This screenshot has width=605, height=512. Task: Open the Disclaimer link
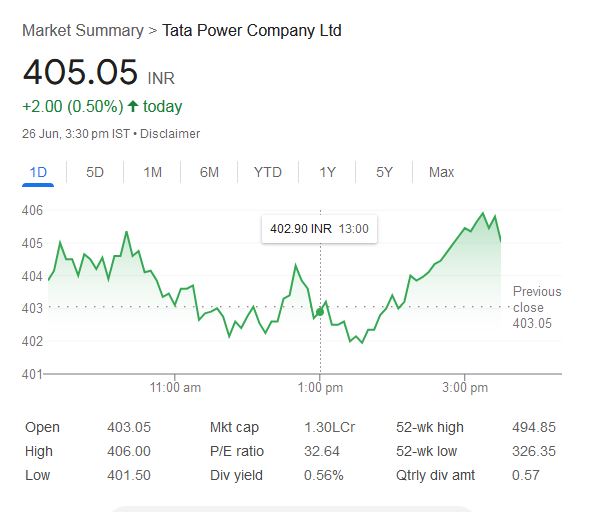(x=170, y=134)
